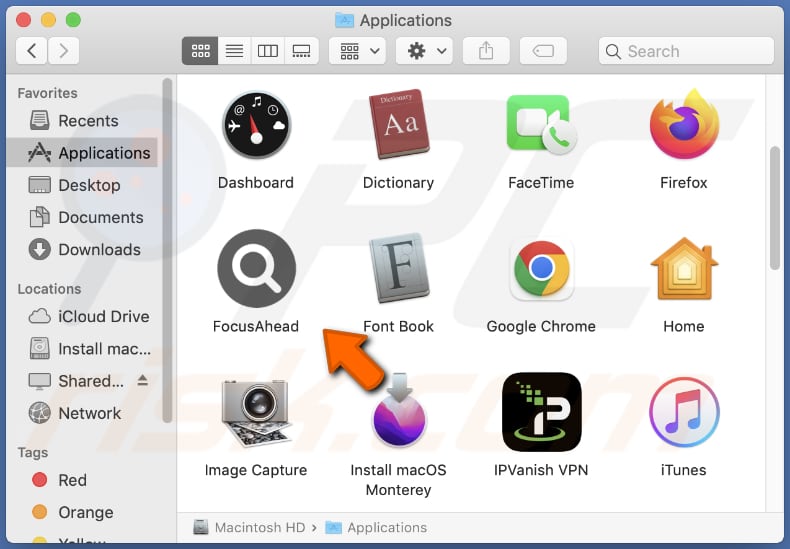The width and height of the screenshot is (790, 549).
Task: Open the group-by arrangement dropdown
Action: (358, 51)
